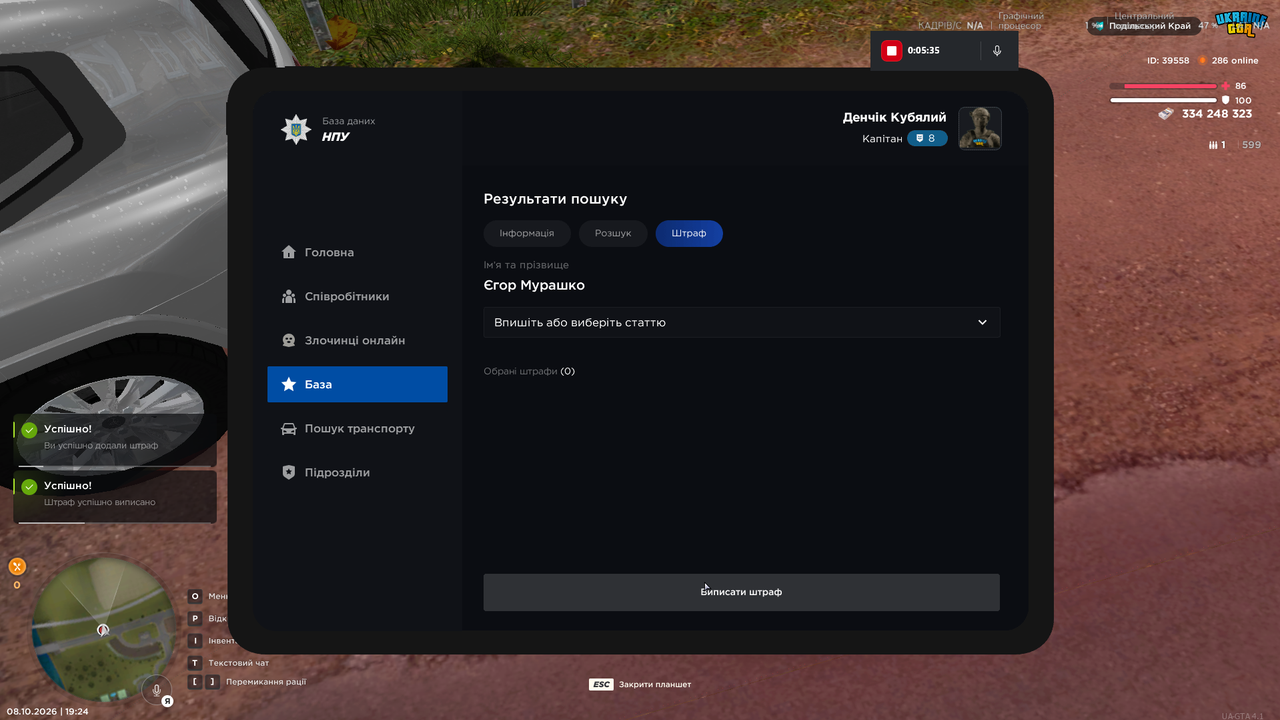Viewport: 1280px width, 720px height.
Task: Open the Розшук tab
Action: pyautogui.click(x=613, y=233)
